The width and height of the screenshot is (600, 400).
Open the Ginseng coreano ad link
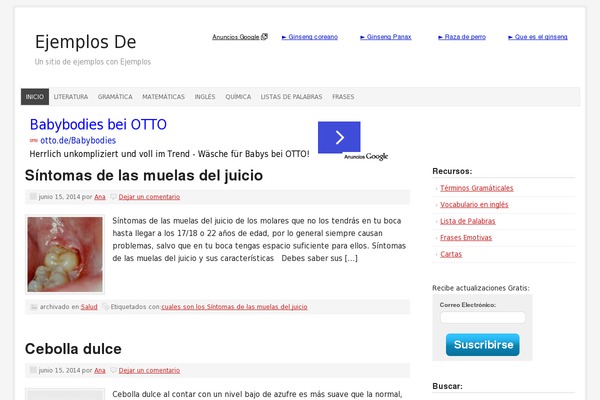coord(310,37)
